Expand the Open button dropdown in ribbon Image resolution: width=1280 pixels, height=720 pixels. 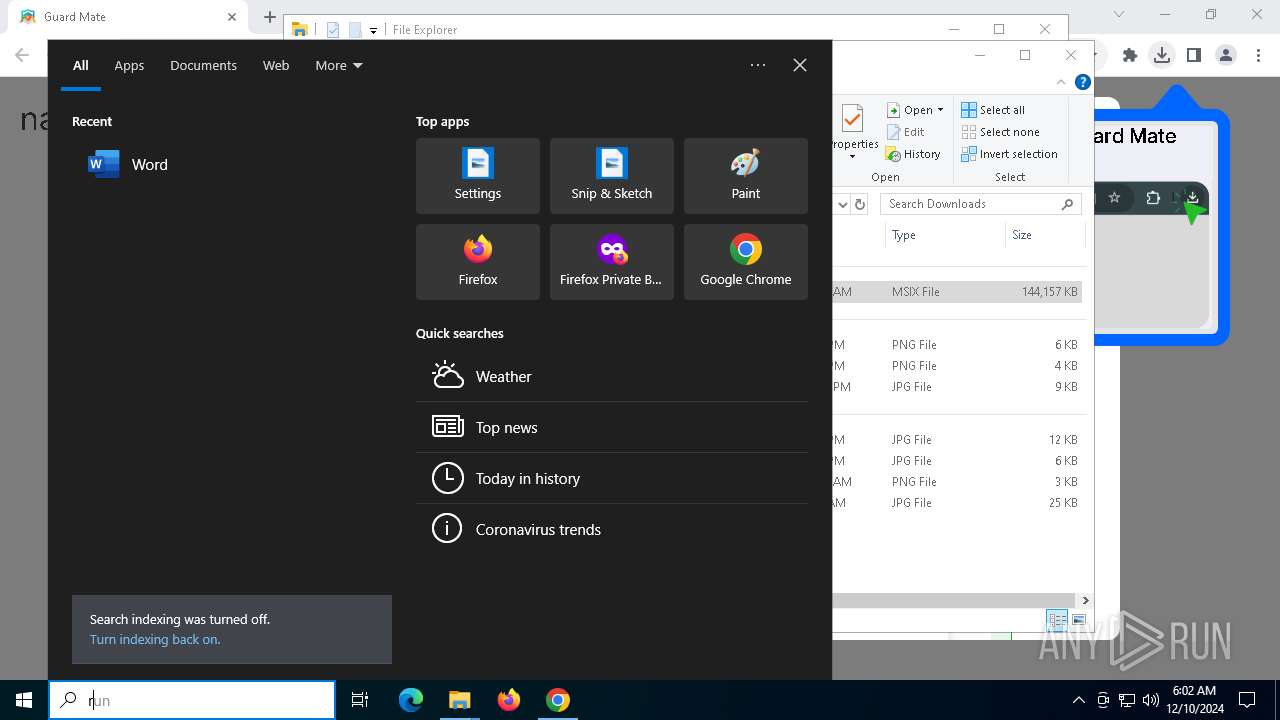[940, 110]
